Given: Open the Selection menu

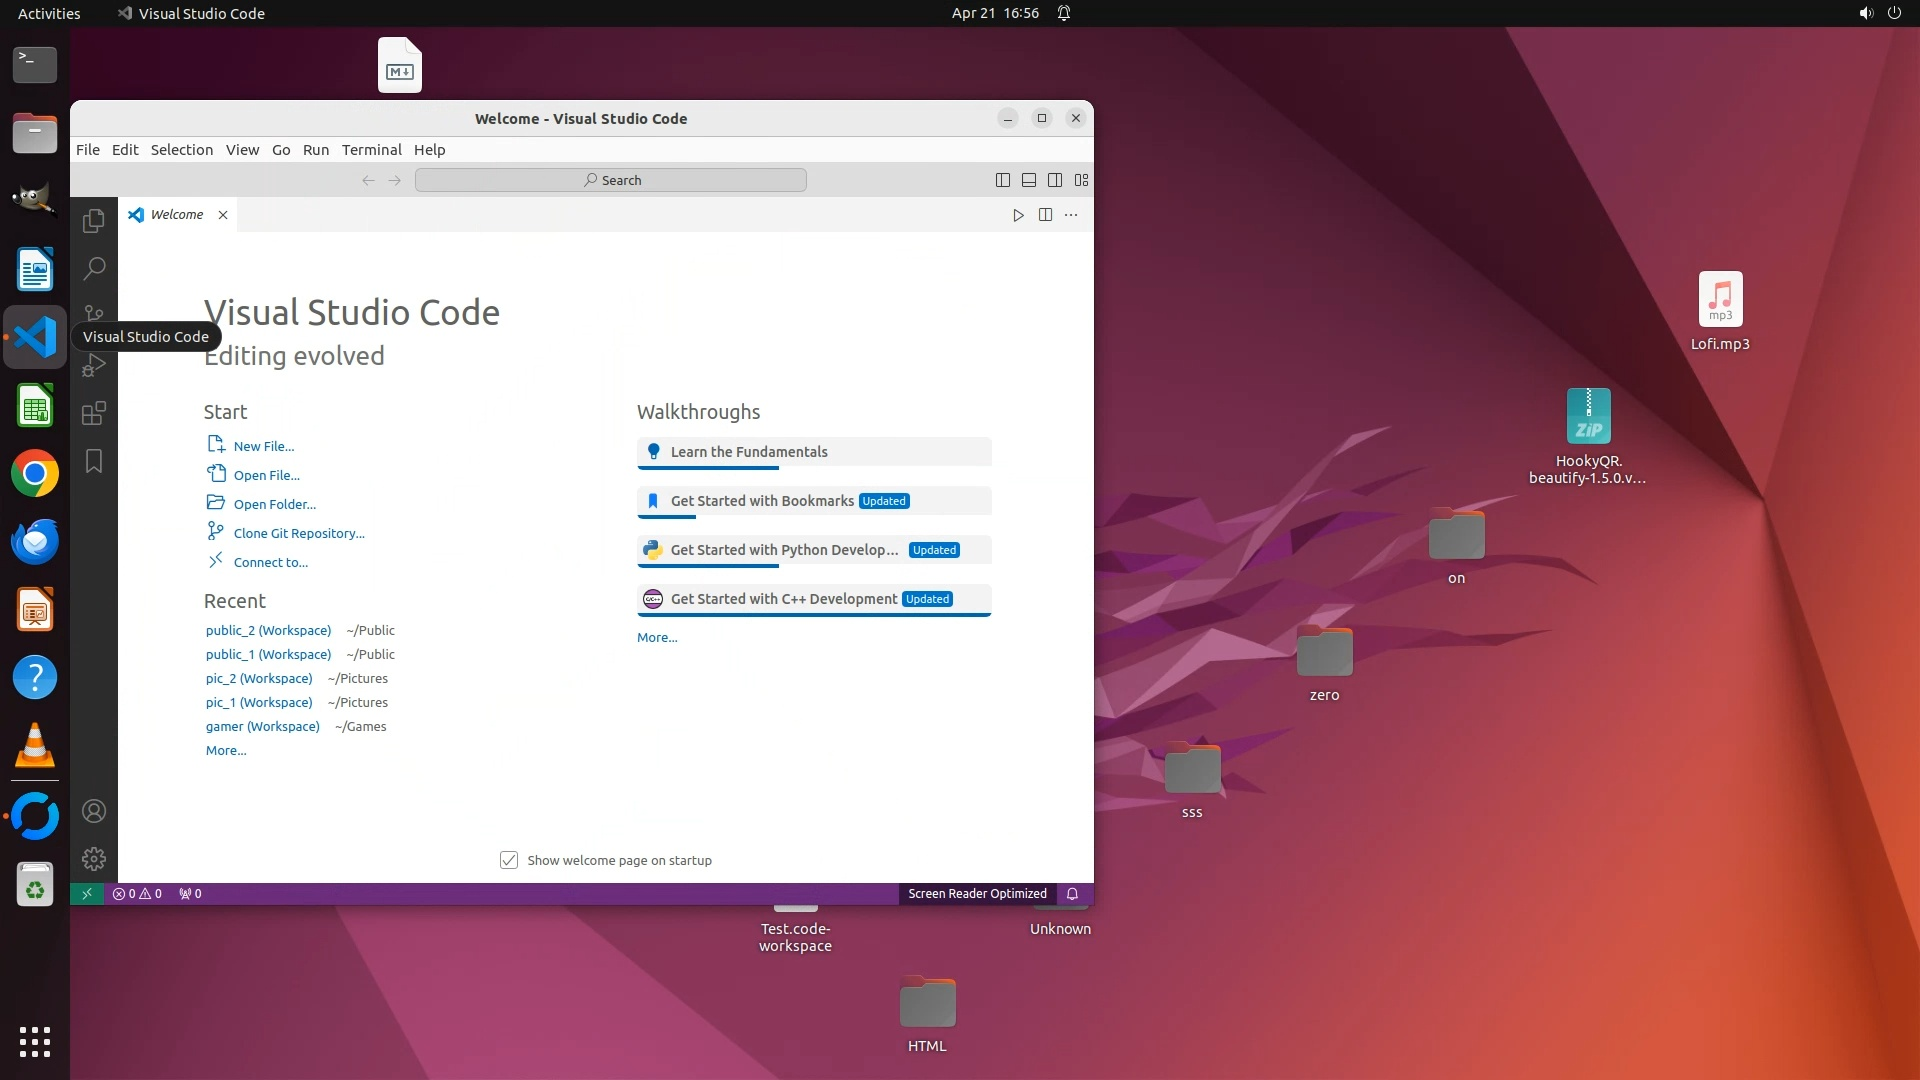Looking at the screenshot, I should tap(182, 150).
